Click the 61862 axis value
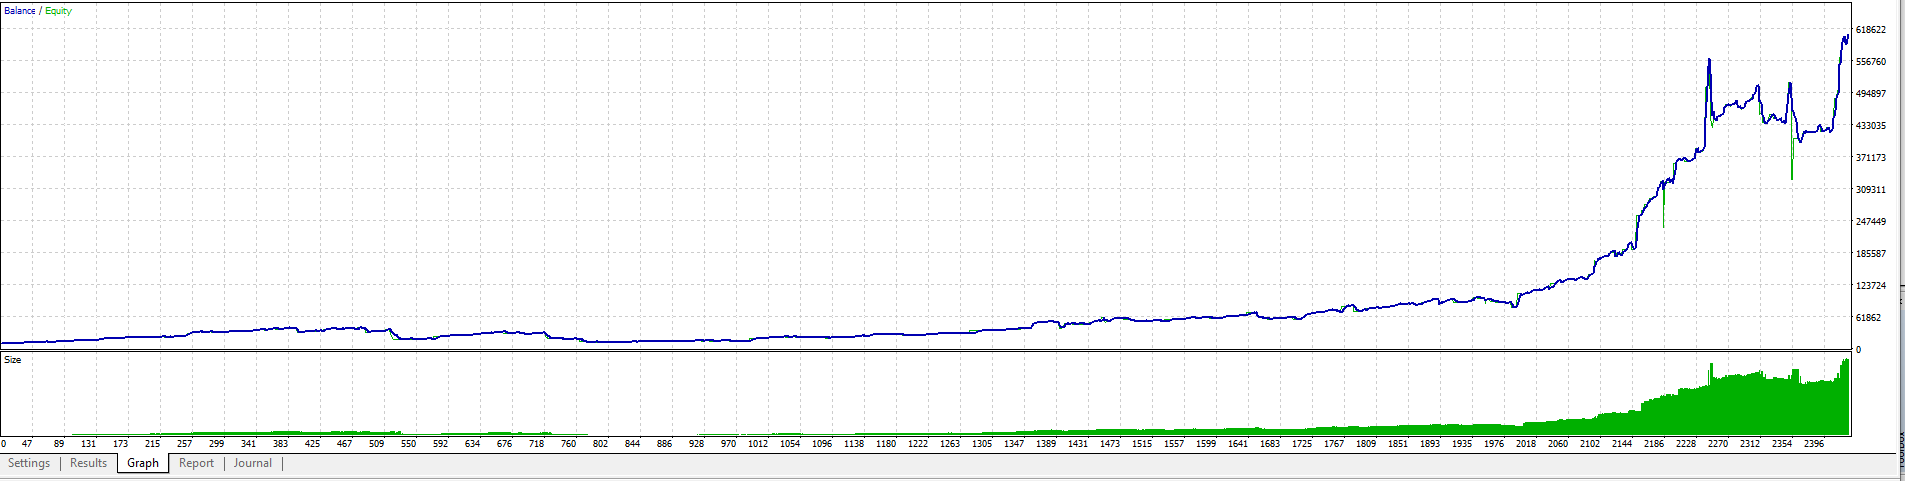The image size is (1905, 481). pos(1869,318)
